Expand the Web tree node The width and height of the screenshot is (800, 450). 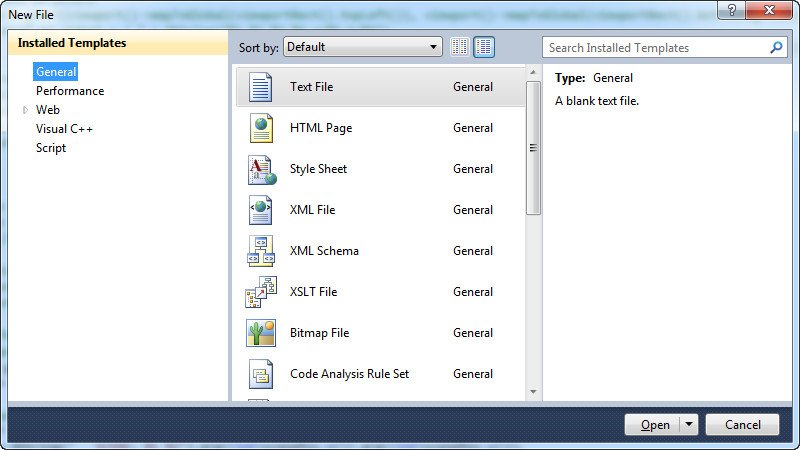25,110
